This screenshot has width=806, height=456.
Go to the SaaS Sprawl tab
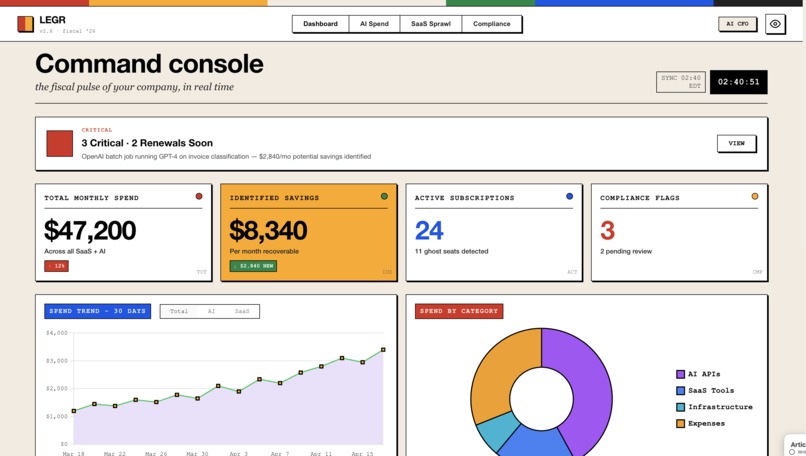tap(431, 24)
